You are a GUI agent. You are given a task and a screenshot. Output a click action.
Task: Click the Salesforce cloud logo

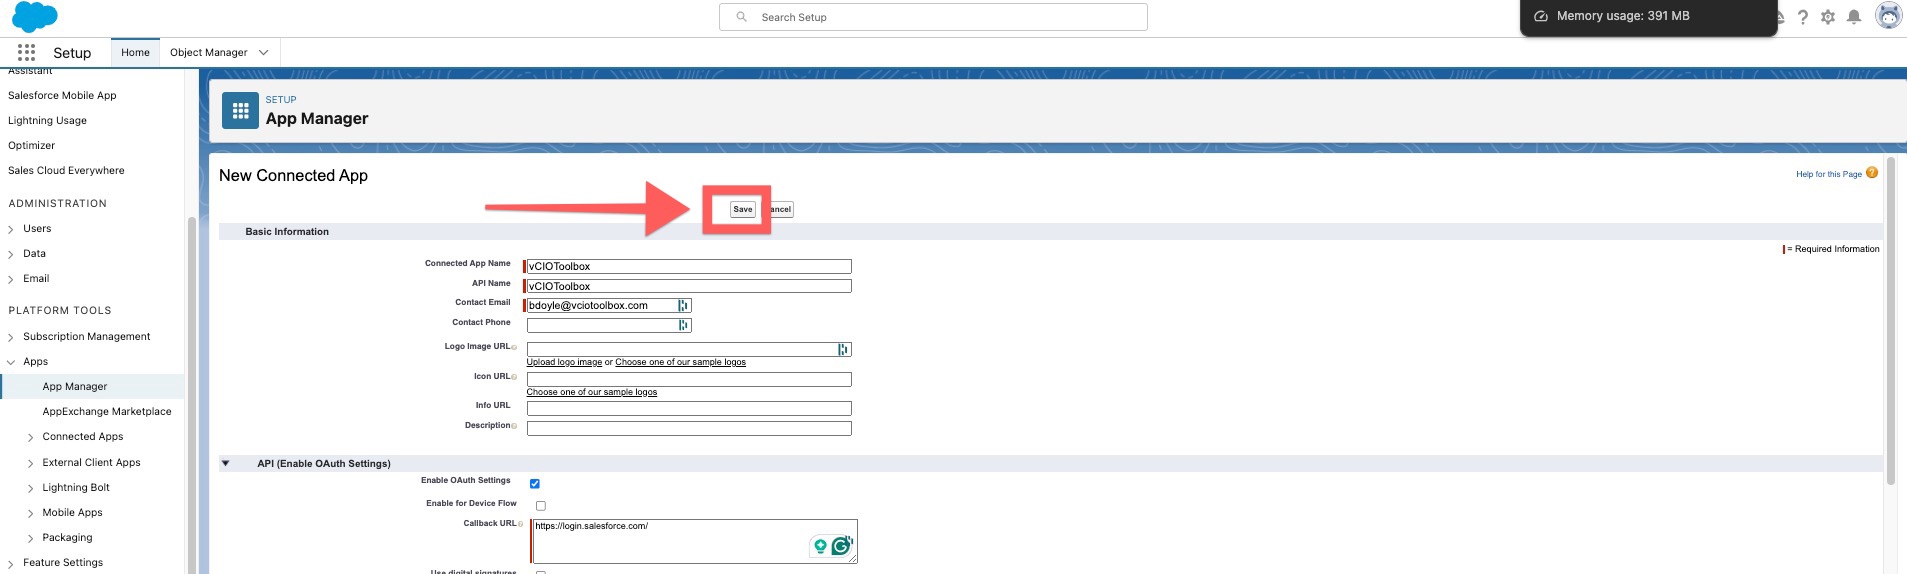pos(35,17)
